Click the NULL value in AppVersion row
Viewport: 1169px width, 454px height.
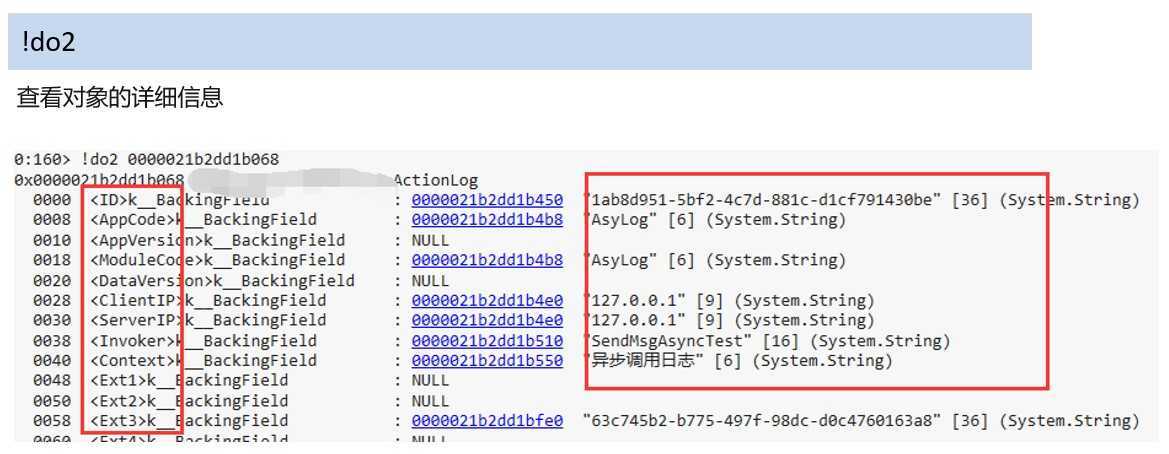(x=430, y=240)
